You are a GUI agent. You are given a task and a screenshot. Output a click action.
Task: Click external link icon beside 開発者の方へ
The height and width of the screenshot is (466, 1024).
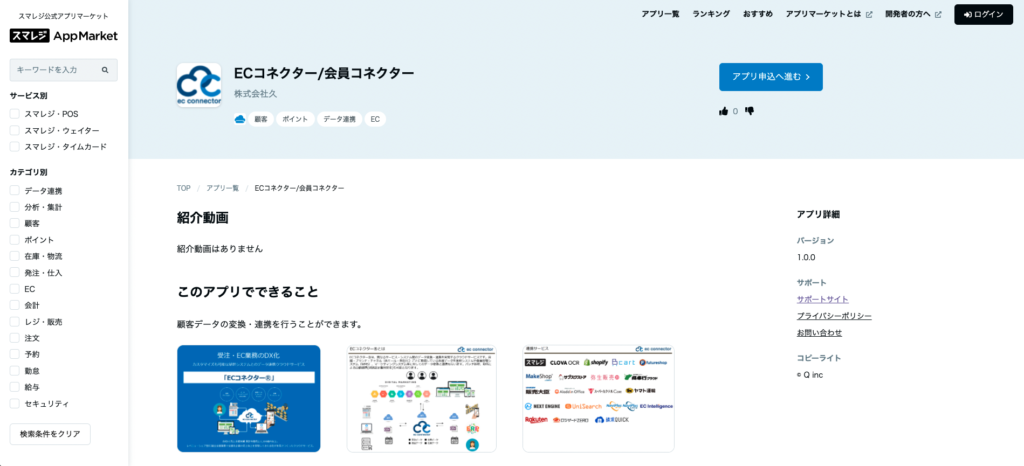(938, 14)
